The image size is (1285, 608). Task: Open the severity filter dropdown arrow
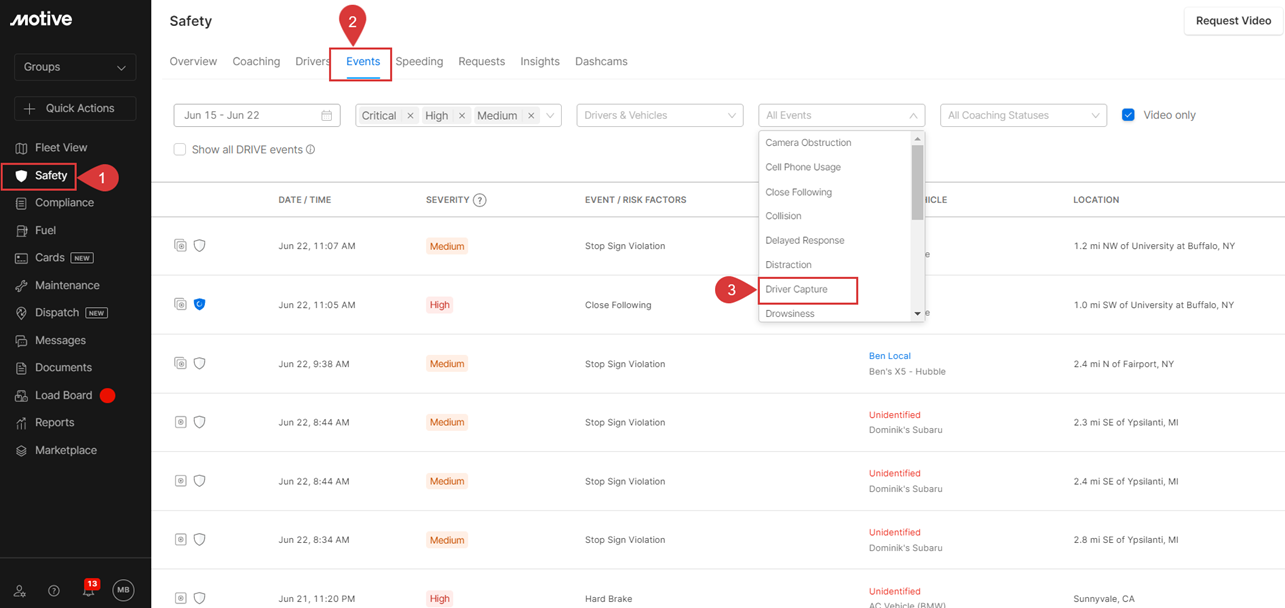[550, 116]
